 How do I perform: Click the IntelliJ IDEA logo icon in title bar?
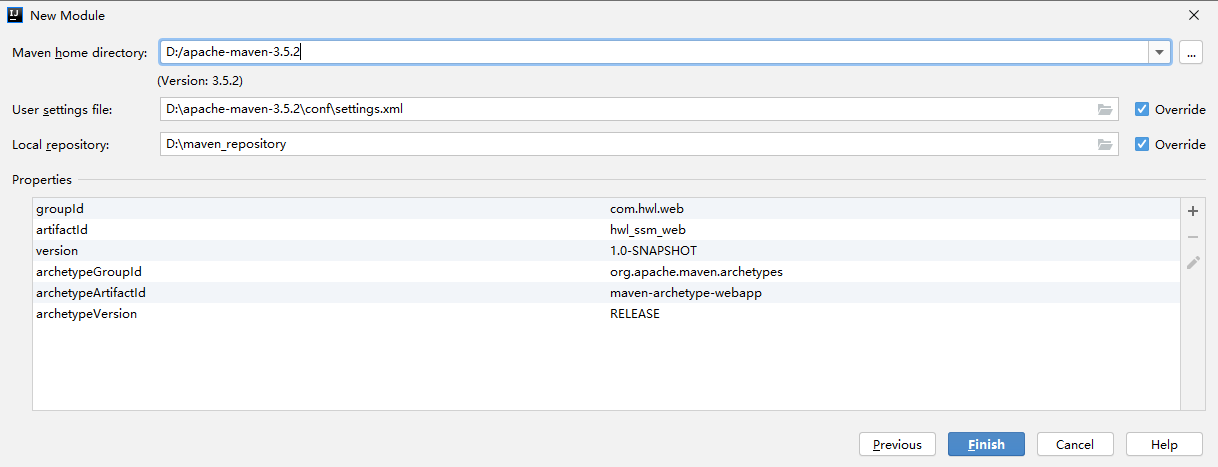coord(15,15)
